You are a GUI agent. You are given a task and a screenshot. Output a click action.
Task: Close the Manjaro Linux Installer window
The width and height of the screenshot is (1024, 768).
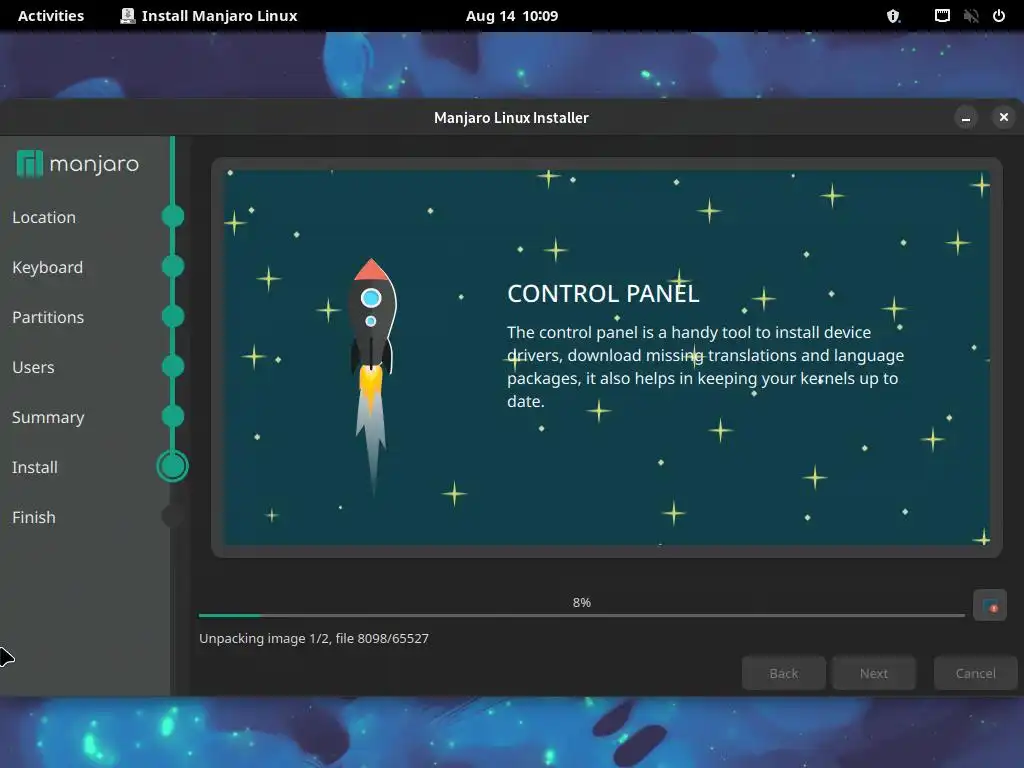(x=1004, y=117)
